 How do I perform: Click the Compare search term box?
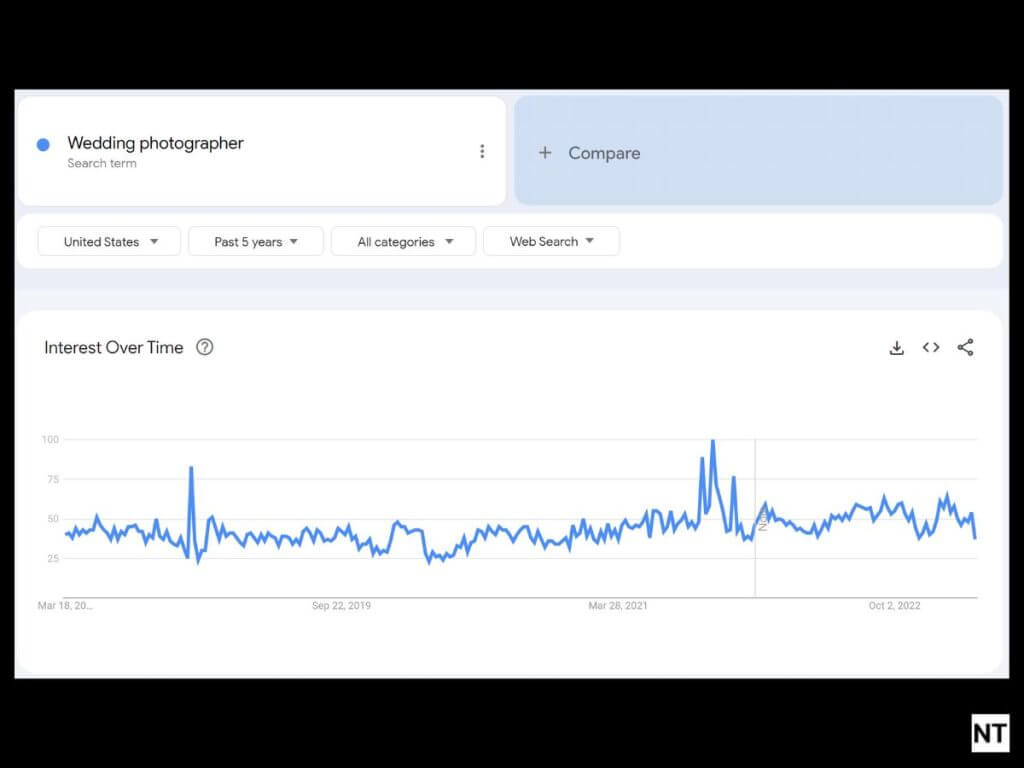758,152
